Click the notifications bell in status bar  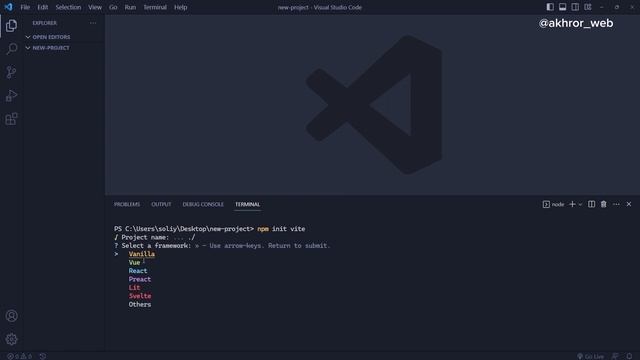[629, 356]
